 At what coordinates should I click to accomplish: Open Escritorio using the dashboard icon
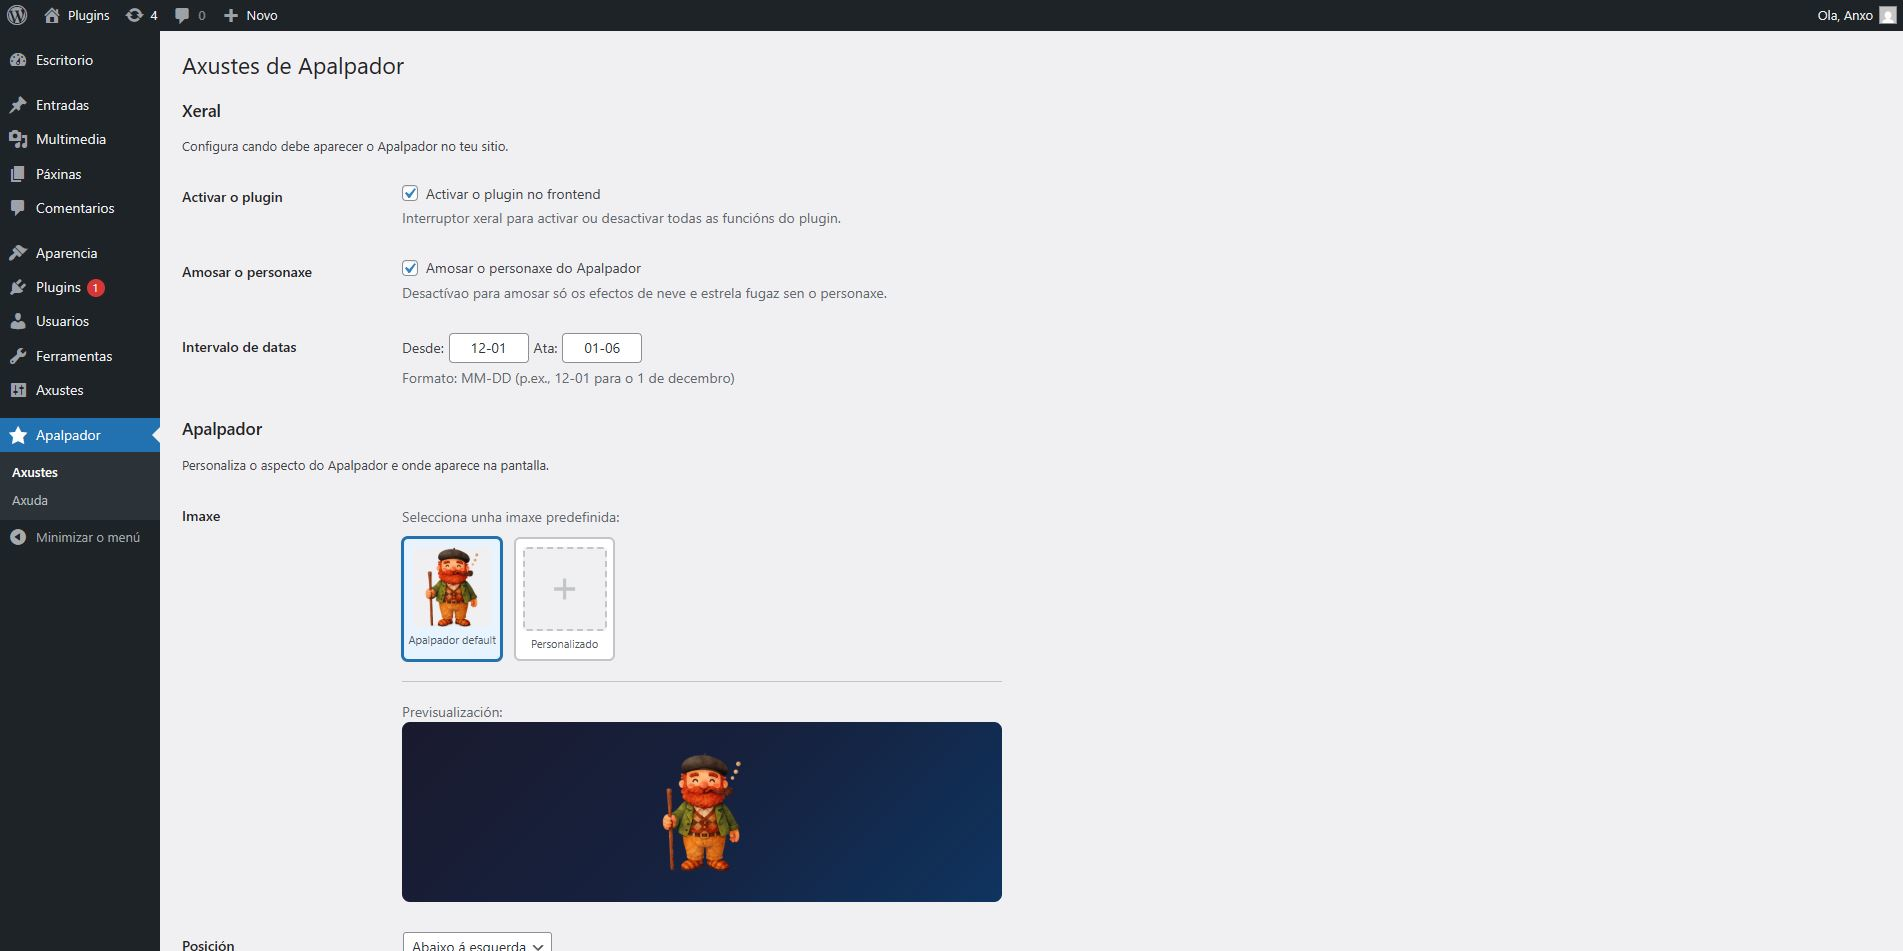18,60
